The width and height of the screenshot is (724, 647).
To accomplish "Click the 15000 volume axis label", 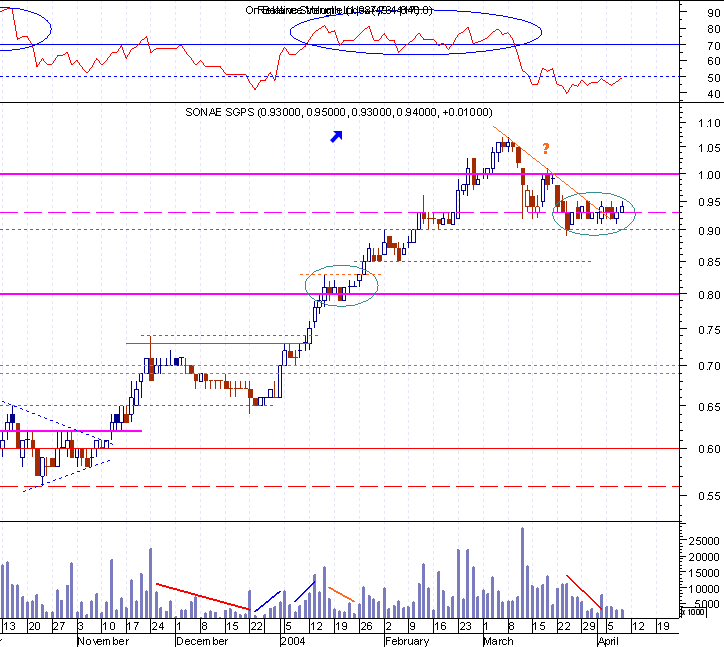I will tap(704, 573).
